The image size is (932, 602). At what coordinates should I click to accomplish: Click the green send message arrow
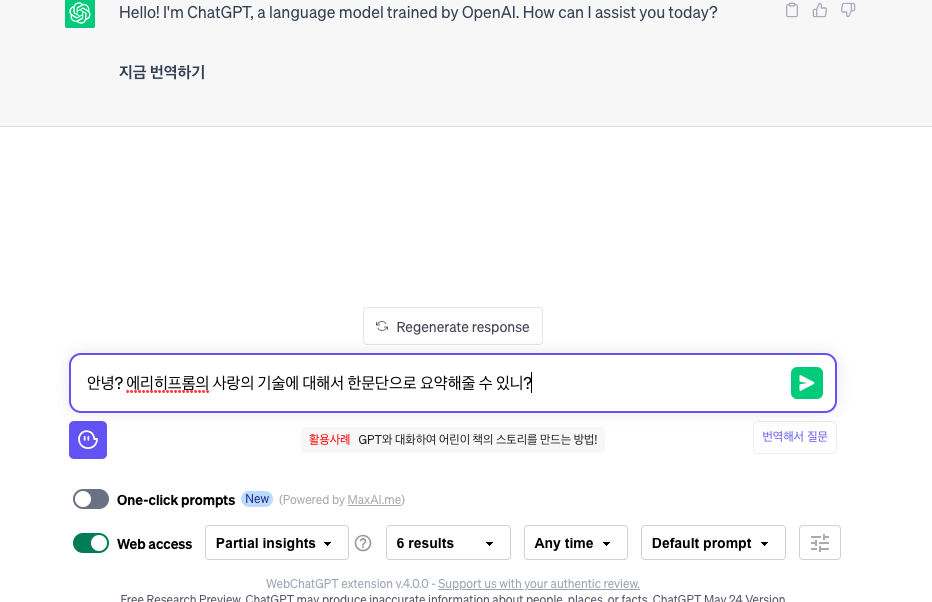807,383
